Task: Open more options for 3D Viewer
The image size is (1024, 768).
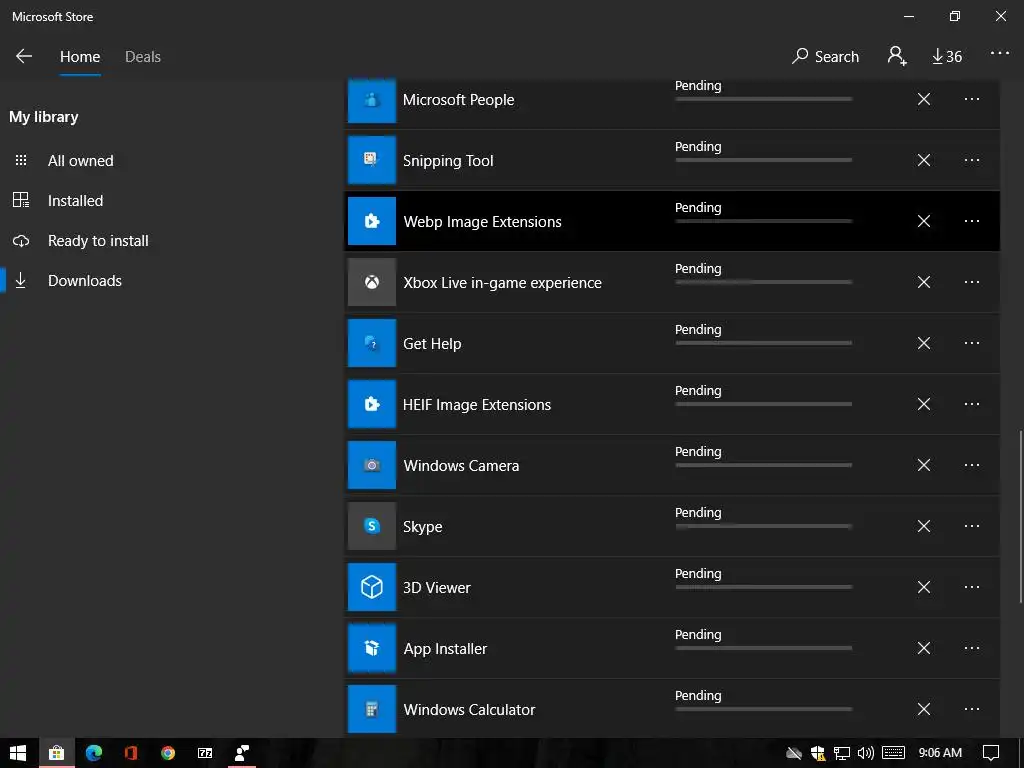Action: pyautogui.click(x=972, y=587)
